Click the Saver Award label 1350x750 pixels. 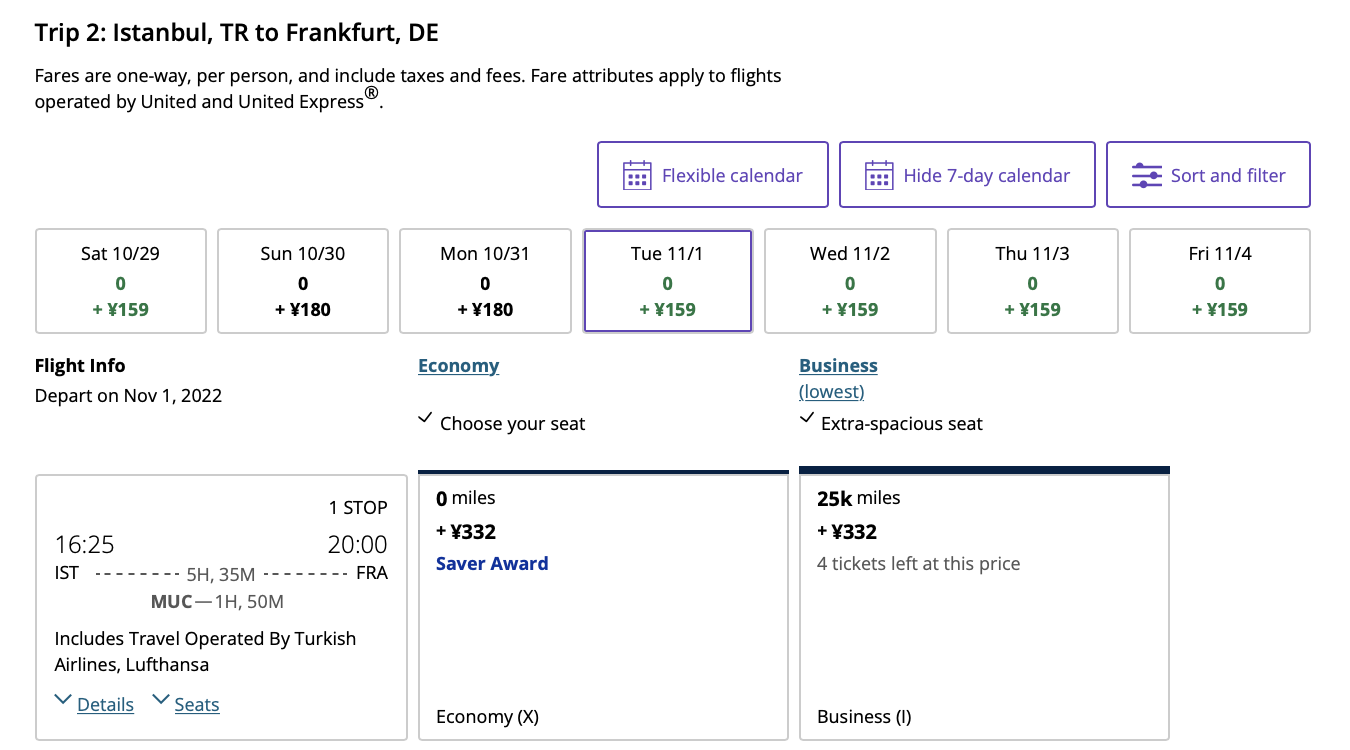click(x=492, y=564)
